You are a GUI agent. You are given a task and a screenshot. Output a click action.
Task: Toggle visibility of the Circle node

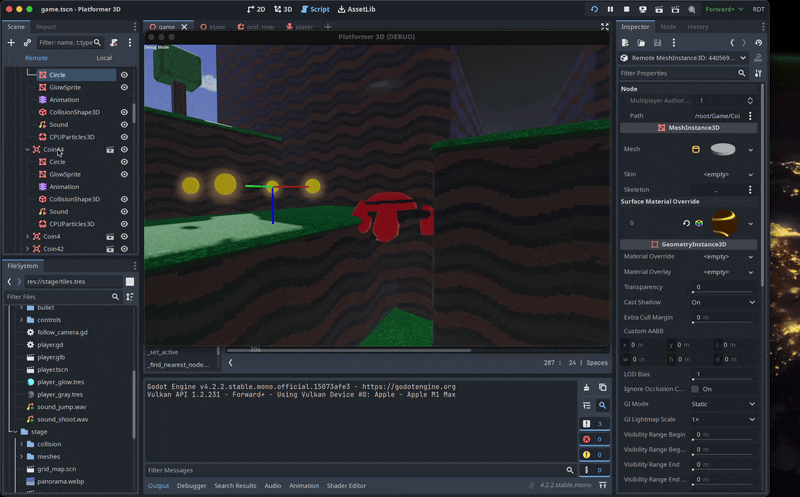point(124,75)
